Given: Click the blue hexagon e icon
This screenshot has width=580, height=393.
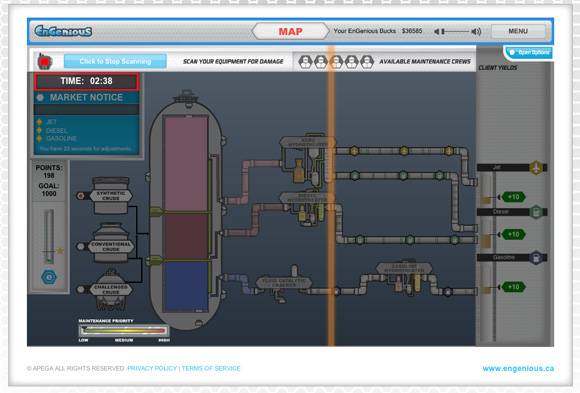Looking at the screenshot, I should (49, 277).
